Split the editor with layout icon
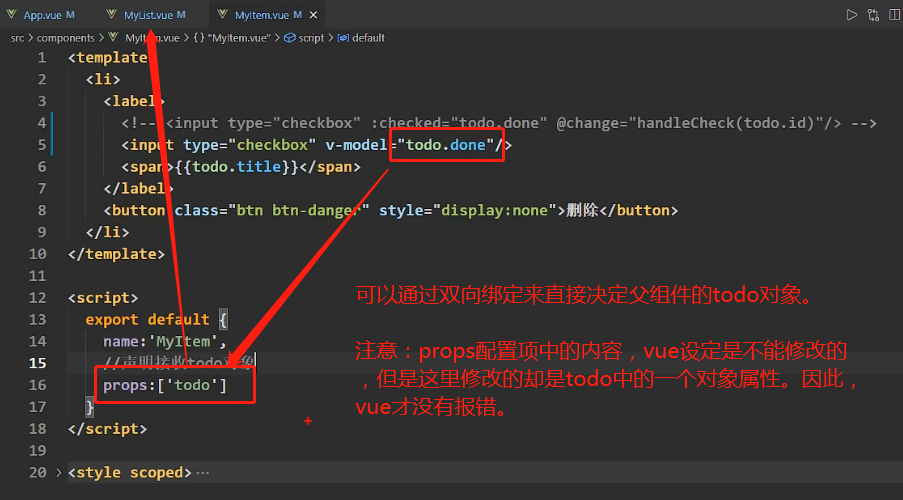 tap(895, 15)
